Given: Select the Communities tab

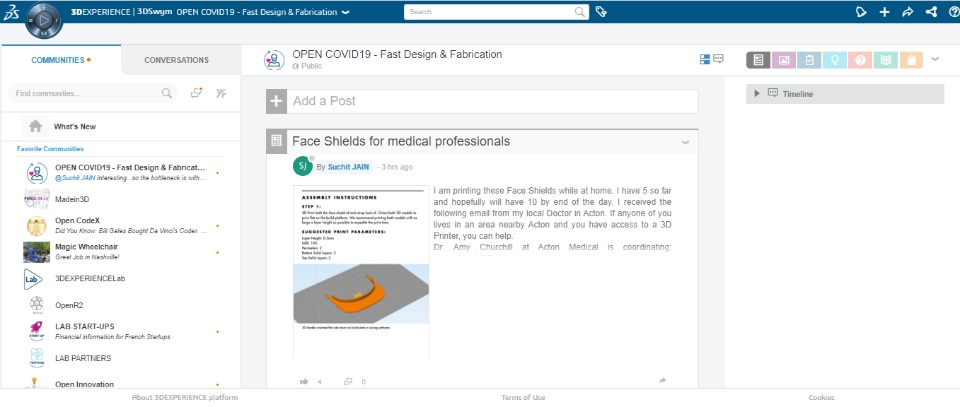Looking at the screenshot, I should pos(58,60).
